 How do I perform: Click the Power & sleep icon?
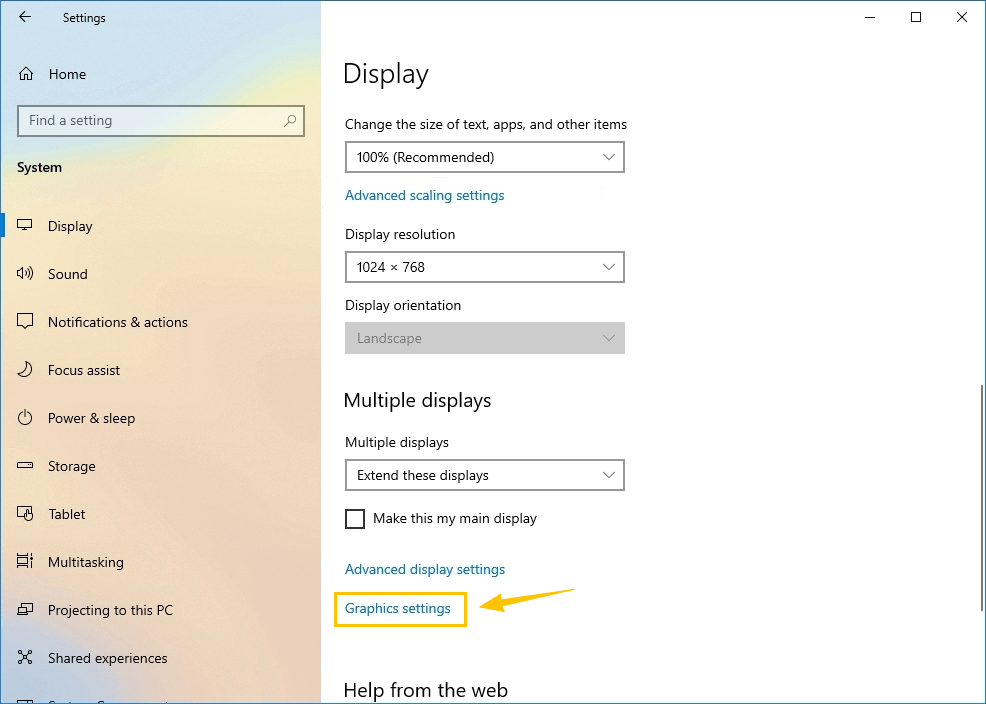(x=26, y=418)
